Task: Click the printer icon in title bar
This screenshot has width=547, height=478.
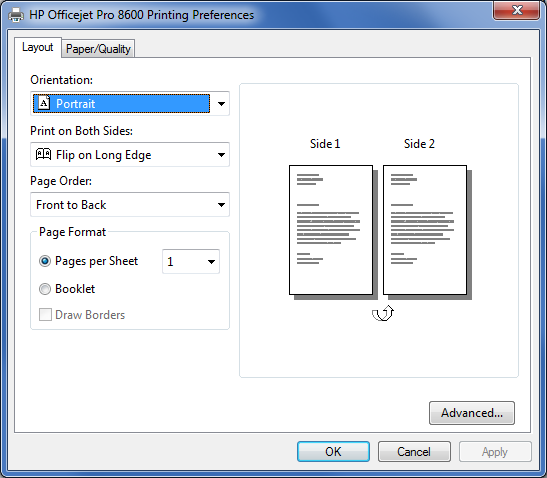Action: click(16, 15)
